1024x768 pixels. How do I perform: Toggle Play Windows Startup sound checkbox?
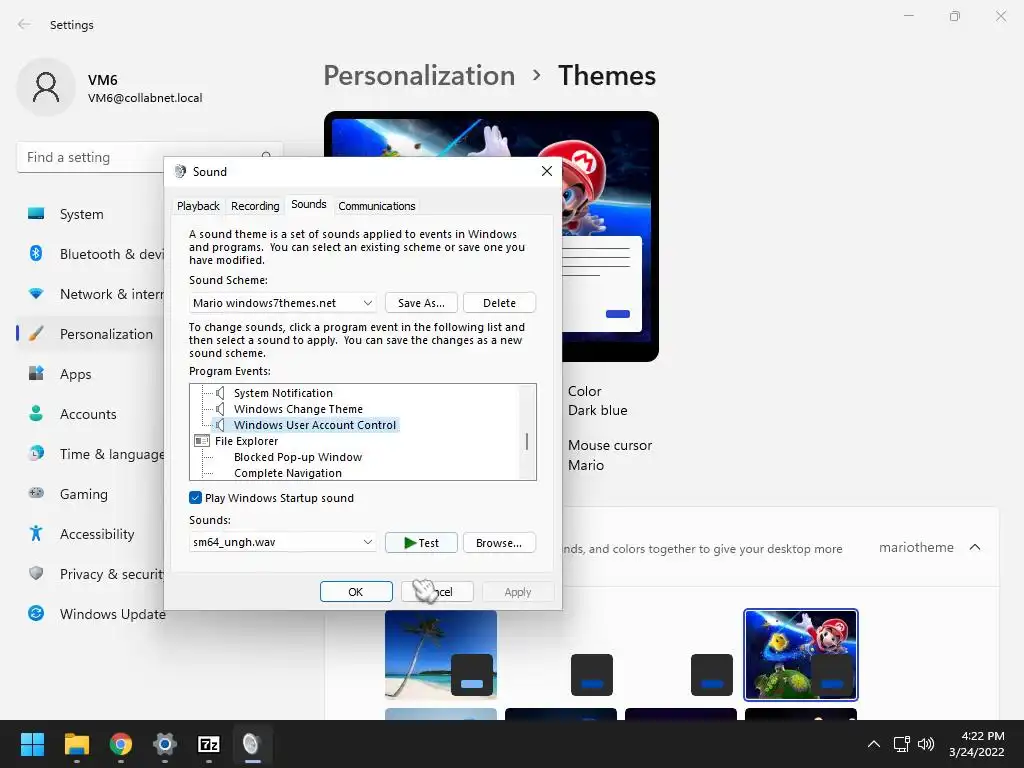tap(195, 498)
